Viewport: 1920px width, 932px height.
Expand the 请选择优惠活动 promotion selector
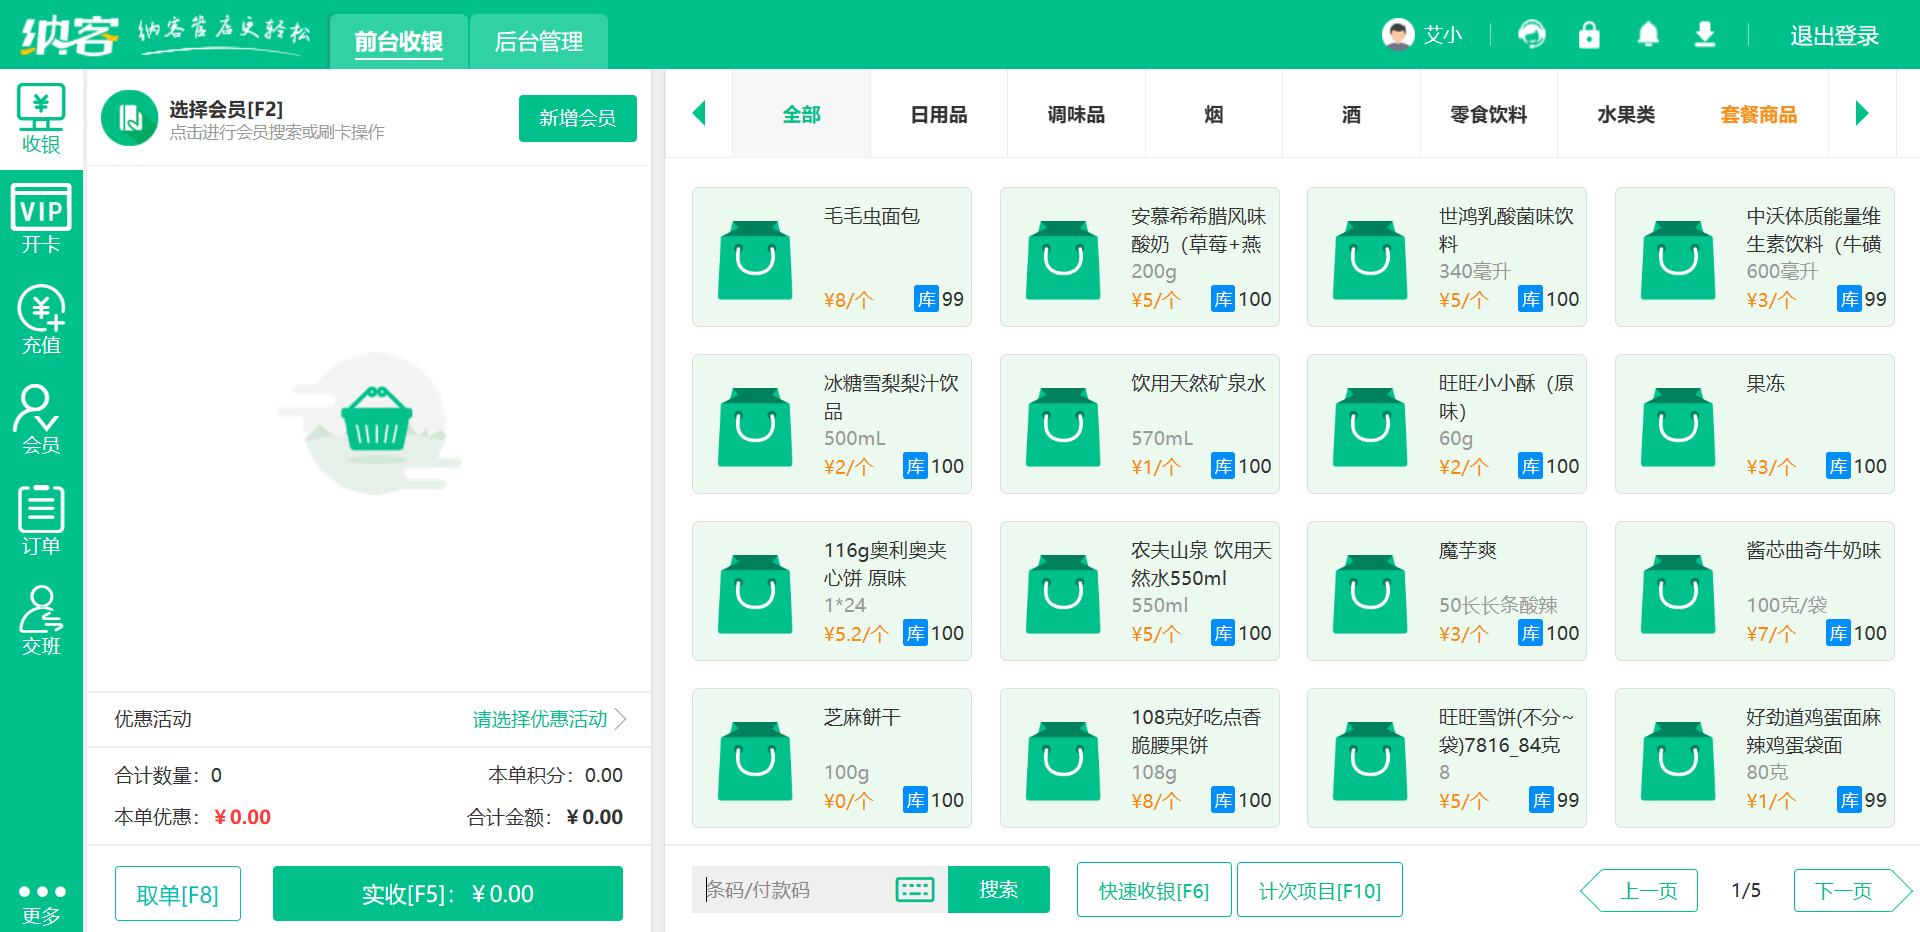coord(540,719)
